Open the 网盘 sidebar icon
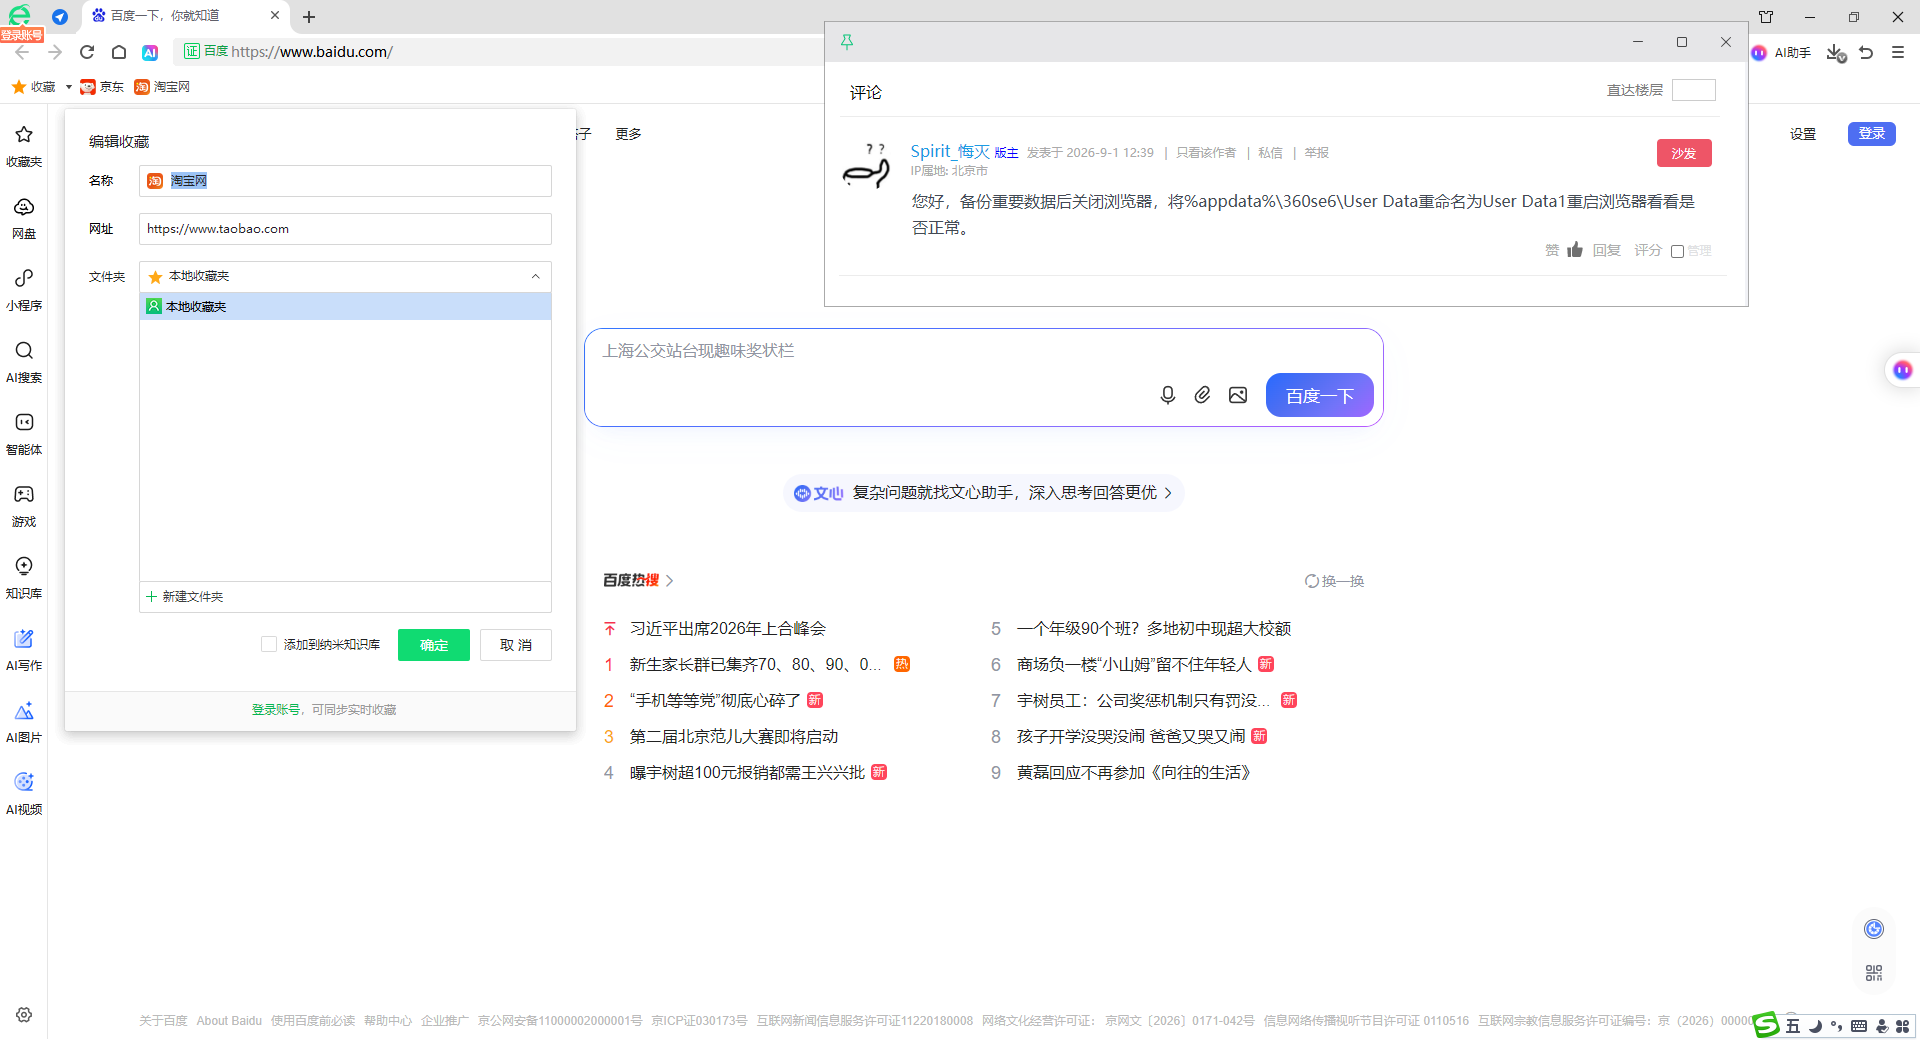This screenshot has height=1040, width=1920. (x=24, y=217)
